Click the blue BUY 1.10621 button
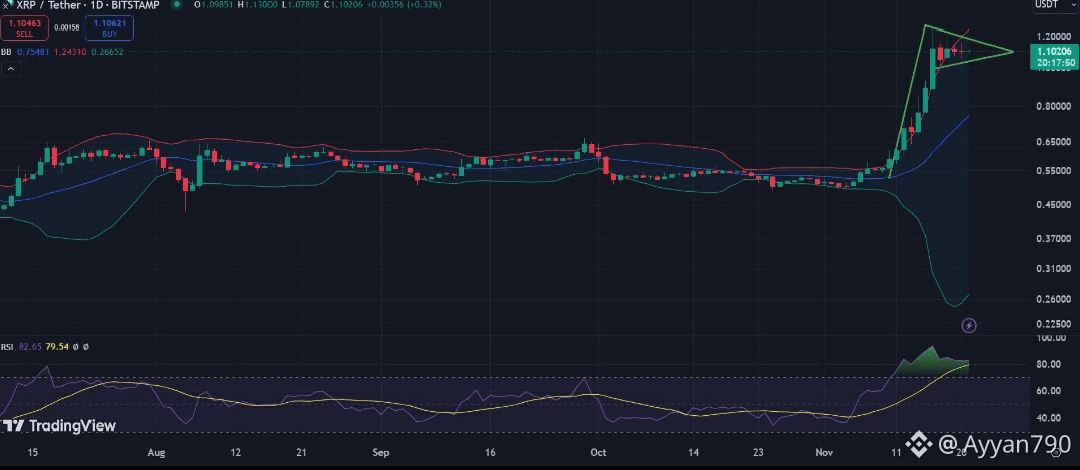Viewport: 1080px width, 470px height. [x=110, y=28]
